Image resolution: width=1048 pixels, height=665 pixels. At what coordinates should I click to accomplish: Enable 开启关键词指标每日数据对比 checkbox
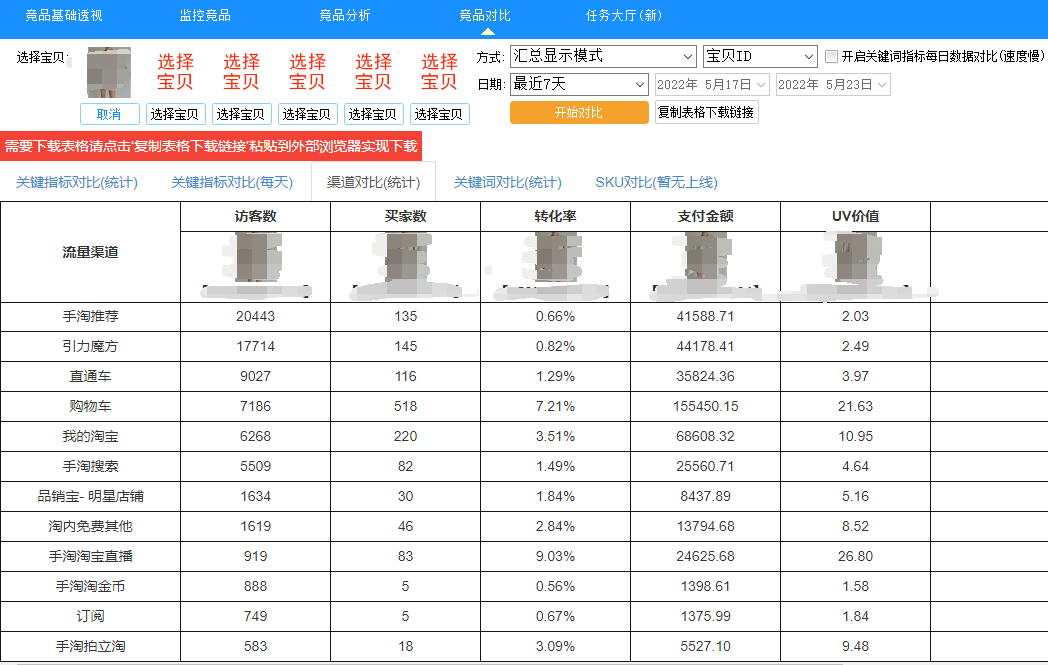(831, 56)
